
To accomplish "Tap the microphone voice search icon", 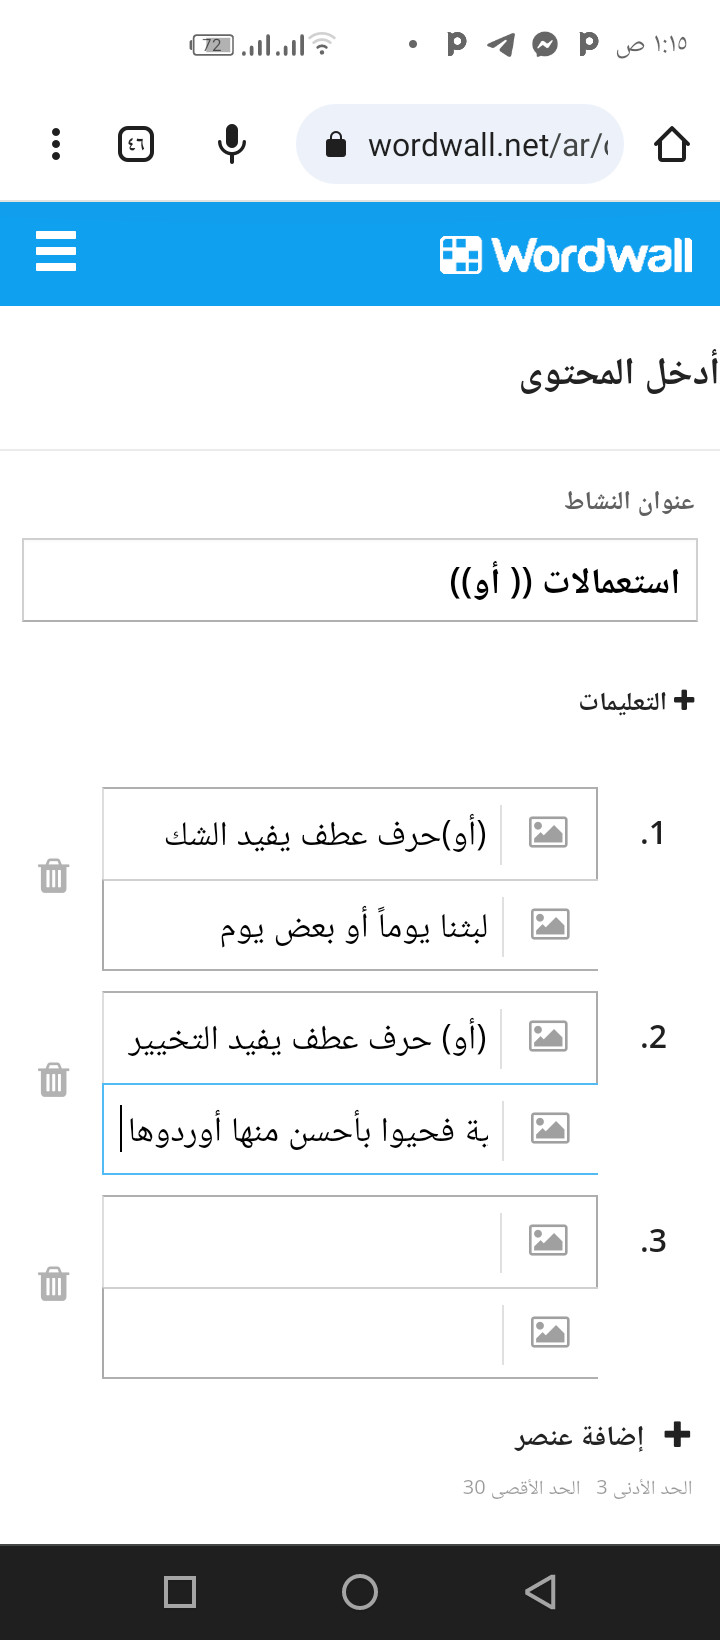I will click(232, 144).
